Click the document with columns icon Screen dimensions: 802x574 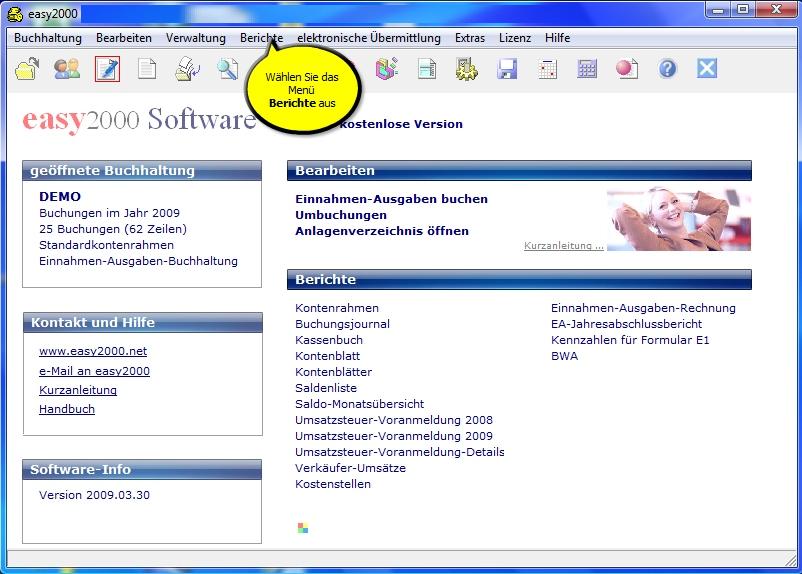(x=427, y=69)
